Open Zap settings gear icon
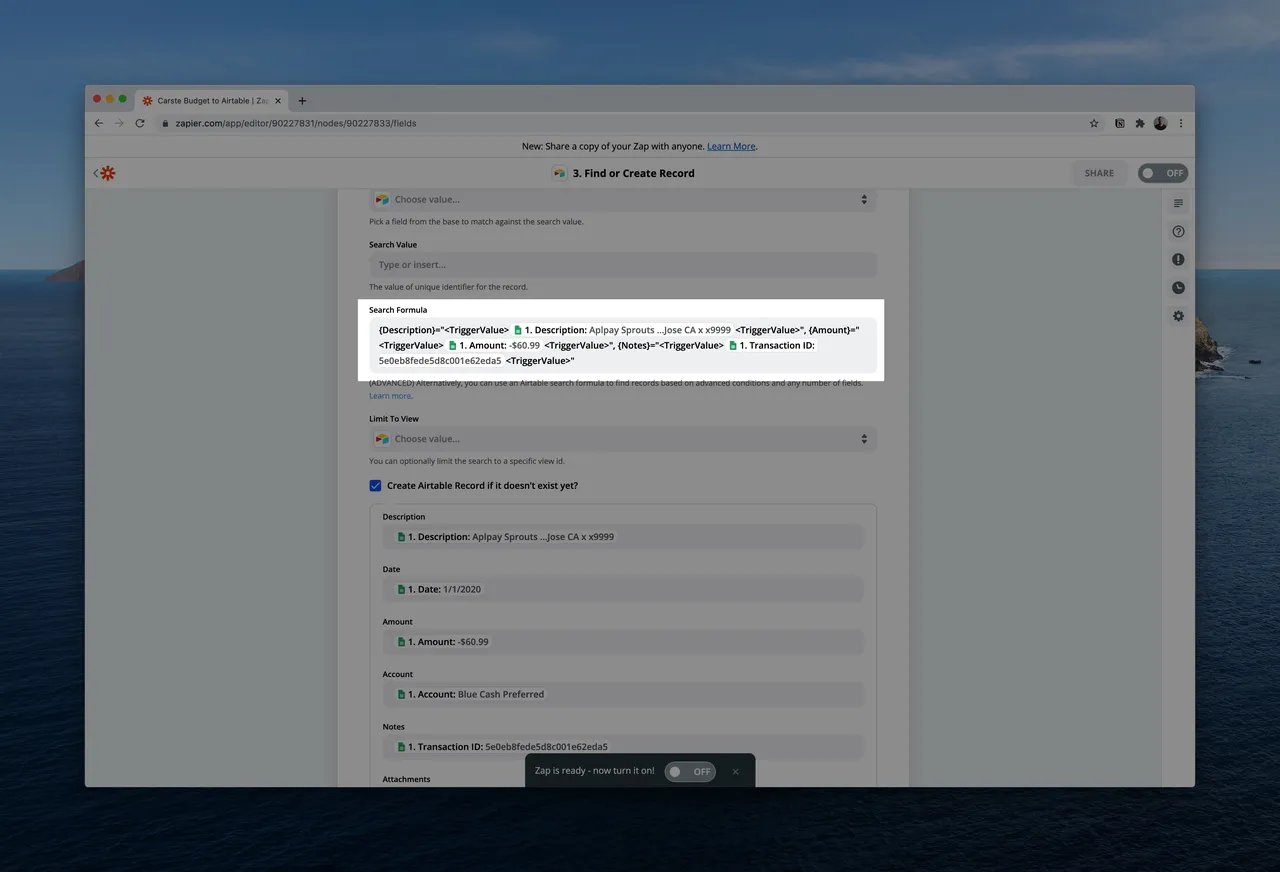 click(1178, 316)
